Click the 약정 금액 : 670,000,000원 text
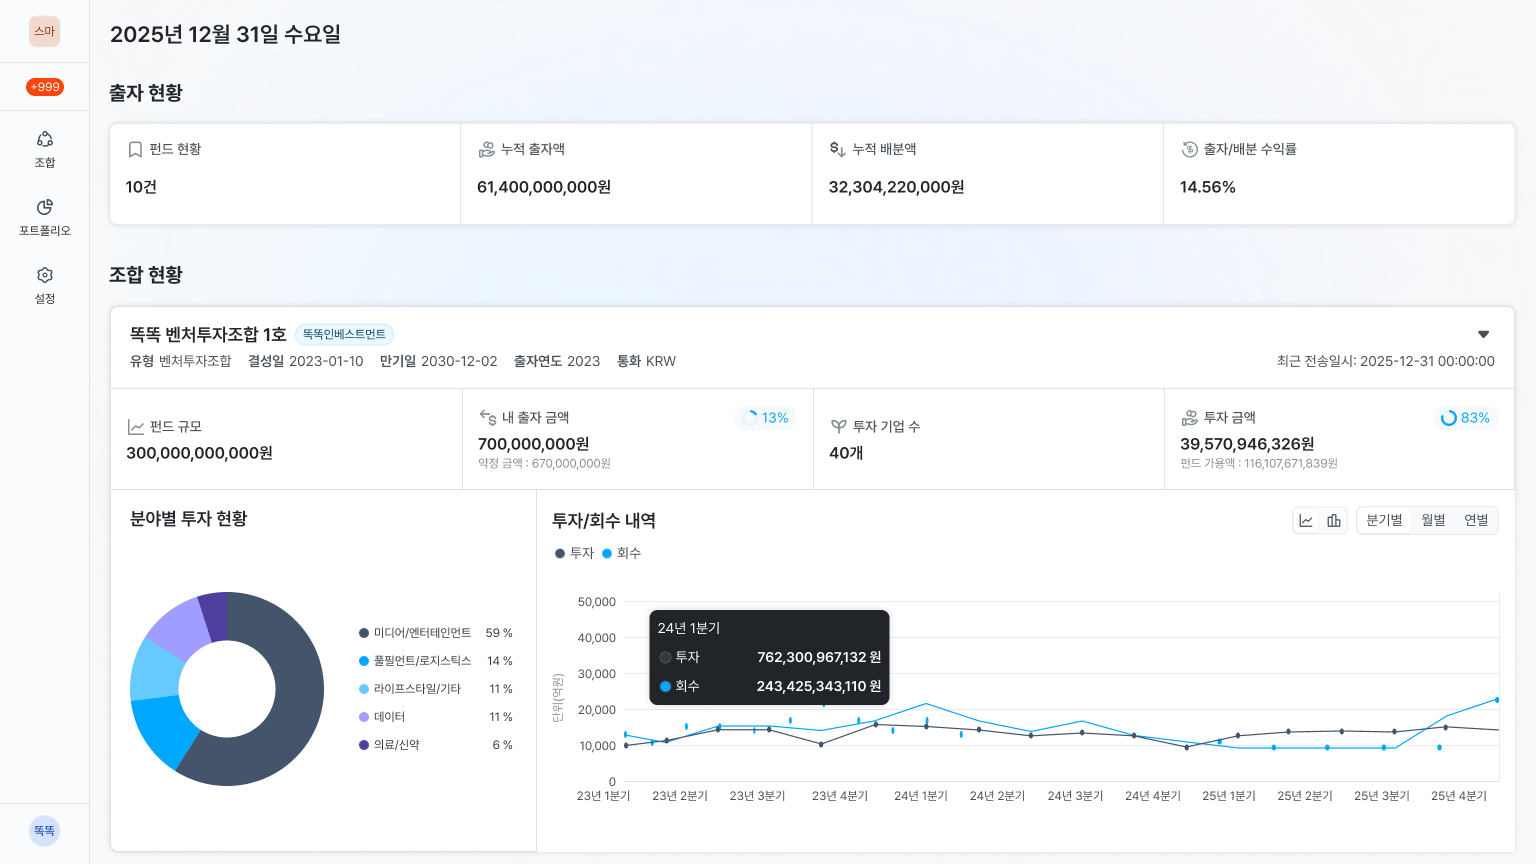This screenshot has height=864, width=1536. point(544,464)
